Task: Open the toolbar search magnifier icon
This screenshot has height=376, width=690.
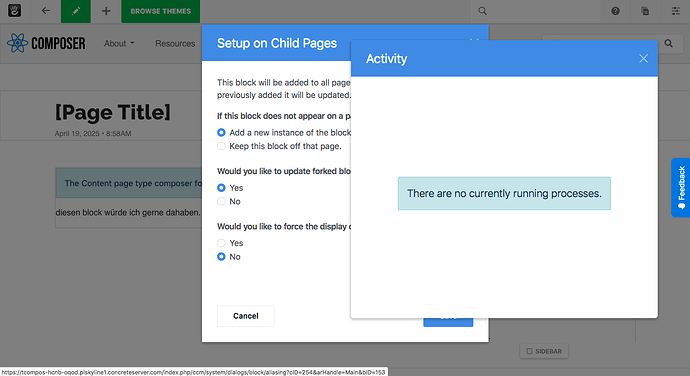Action: (x=483, y=11)
